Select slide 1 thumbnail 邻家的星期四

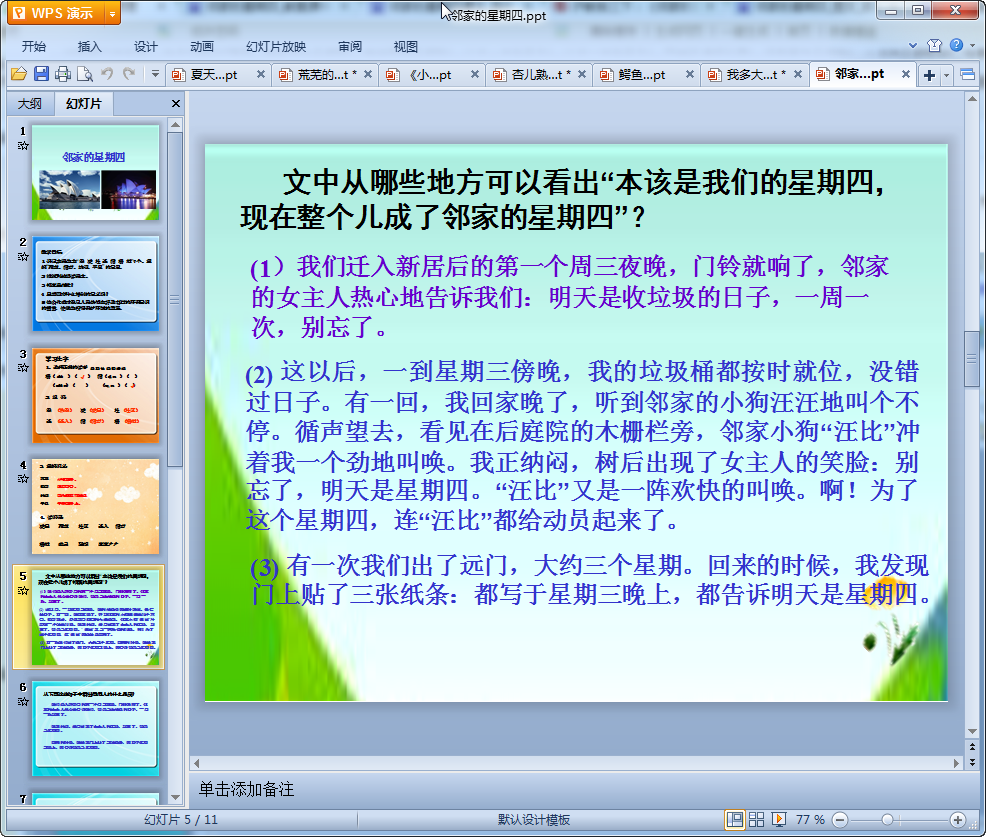[x=96, y=172]
